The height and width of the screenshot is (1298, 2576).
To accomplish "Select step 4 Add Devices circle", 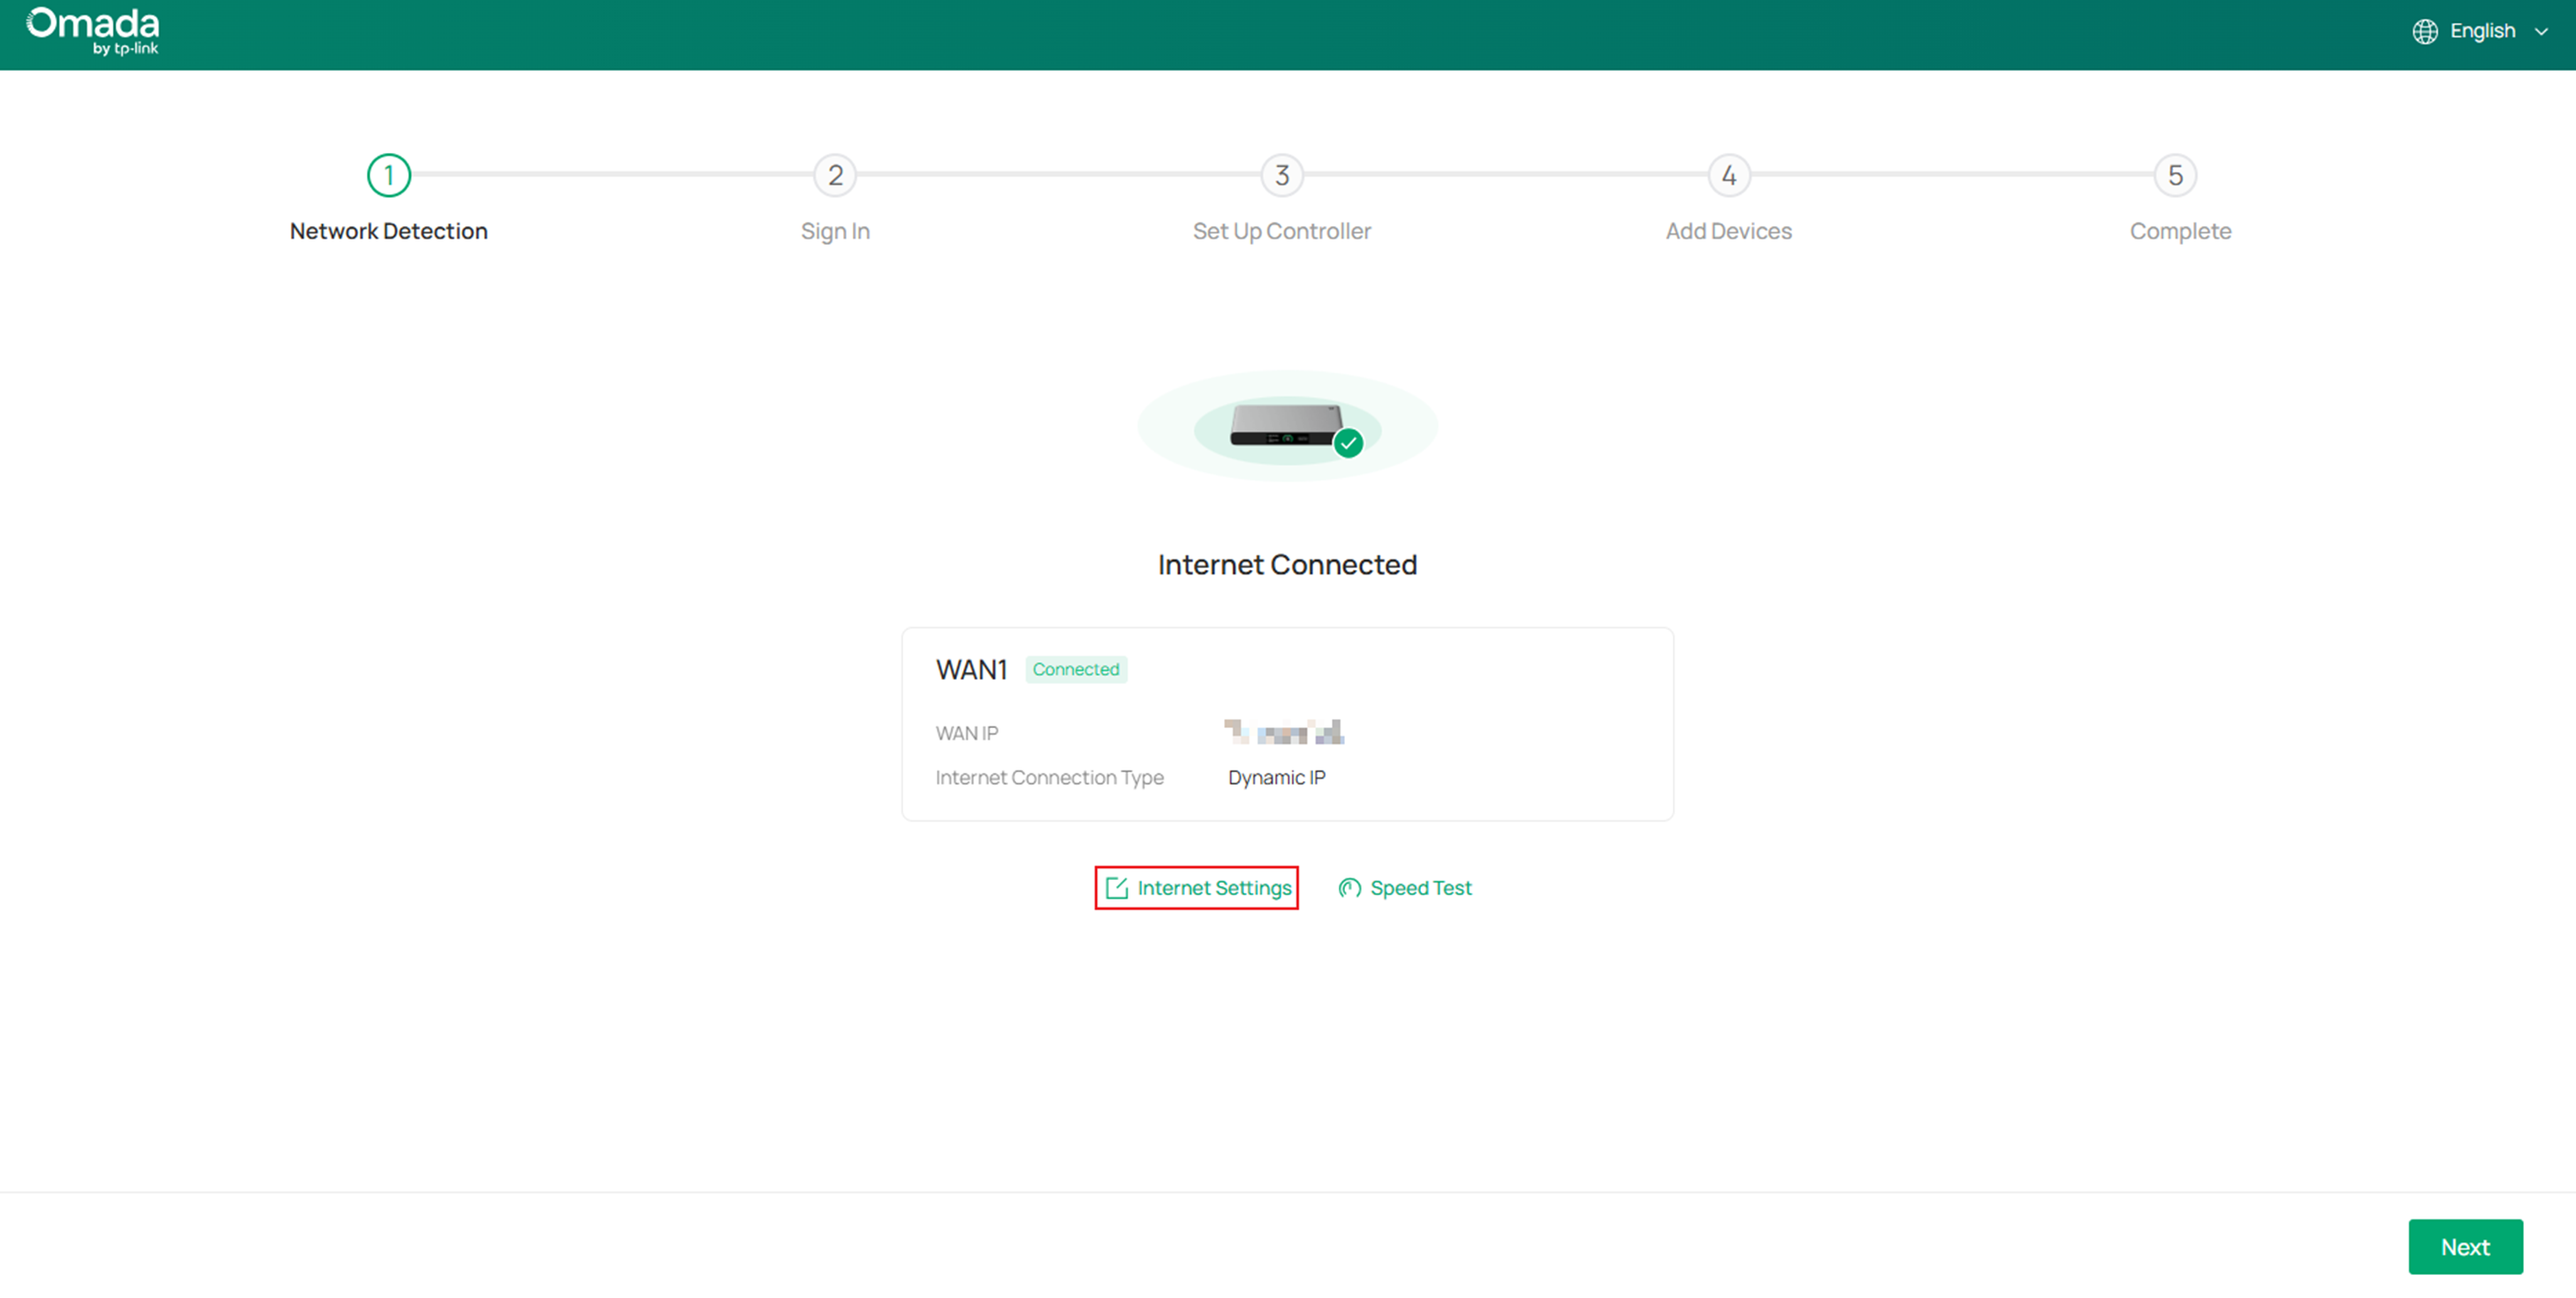I will pyautogui.click(x=1729, y=175).
